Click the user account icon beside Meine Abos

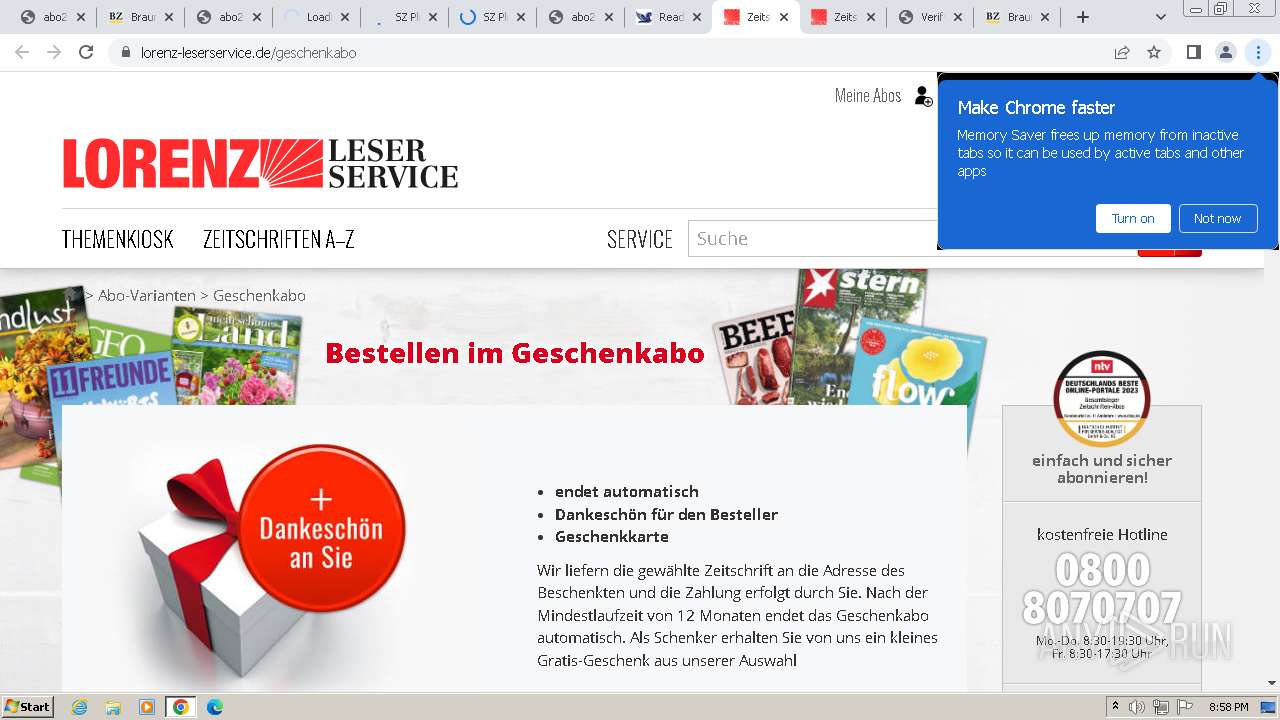click(923, 96)
